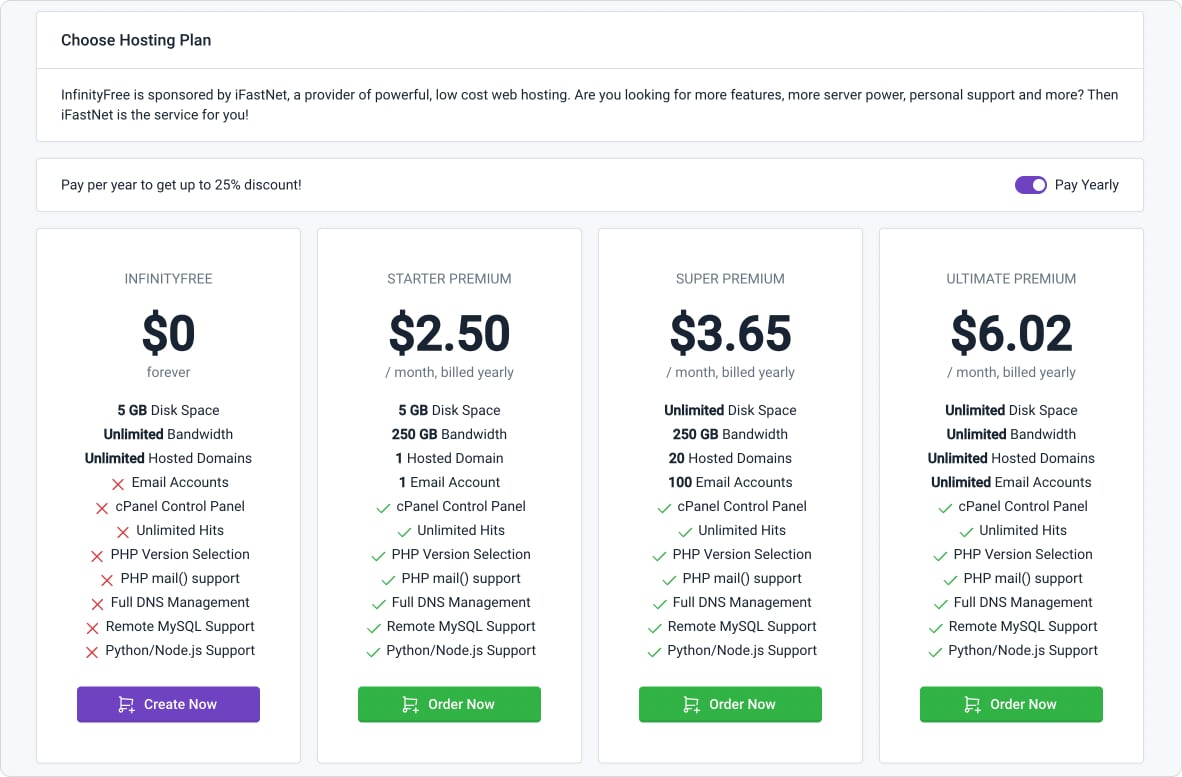Select the ULTIMATE PREMIUM plan title

pos(1011,279)
